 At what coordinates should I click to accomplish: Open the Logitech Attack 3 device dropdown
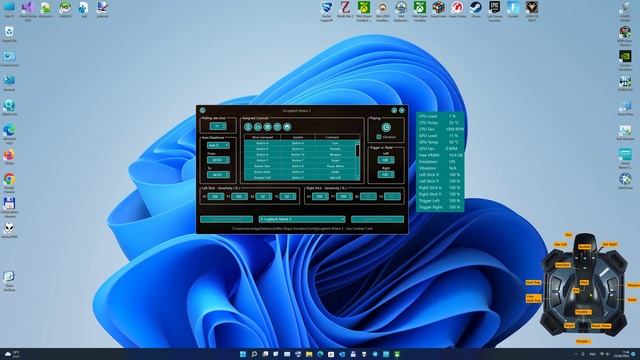(302, 219)
